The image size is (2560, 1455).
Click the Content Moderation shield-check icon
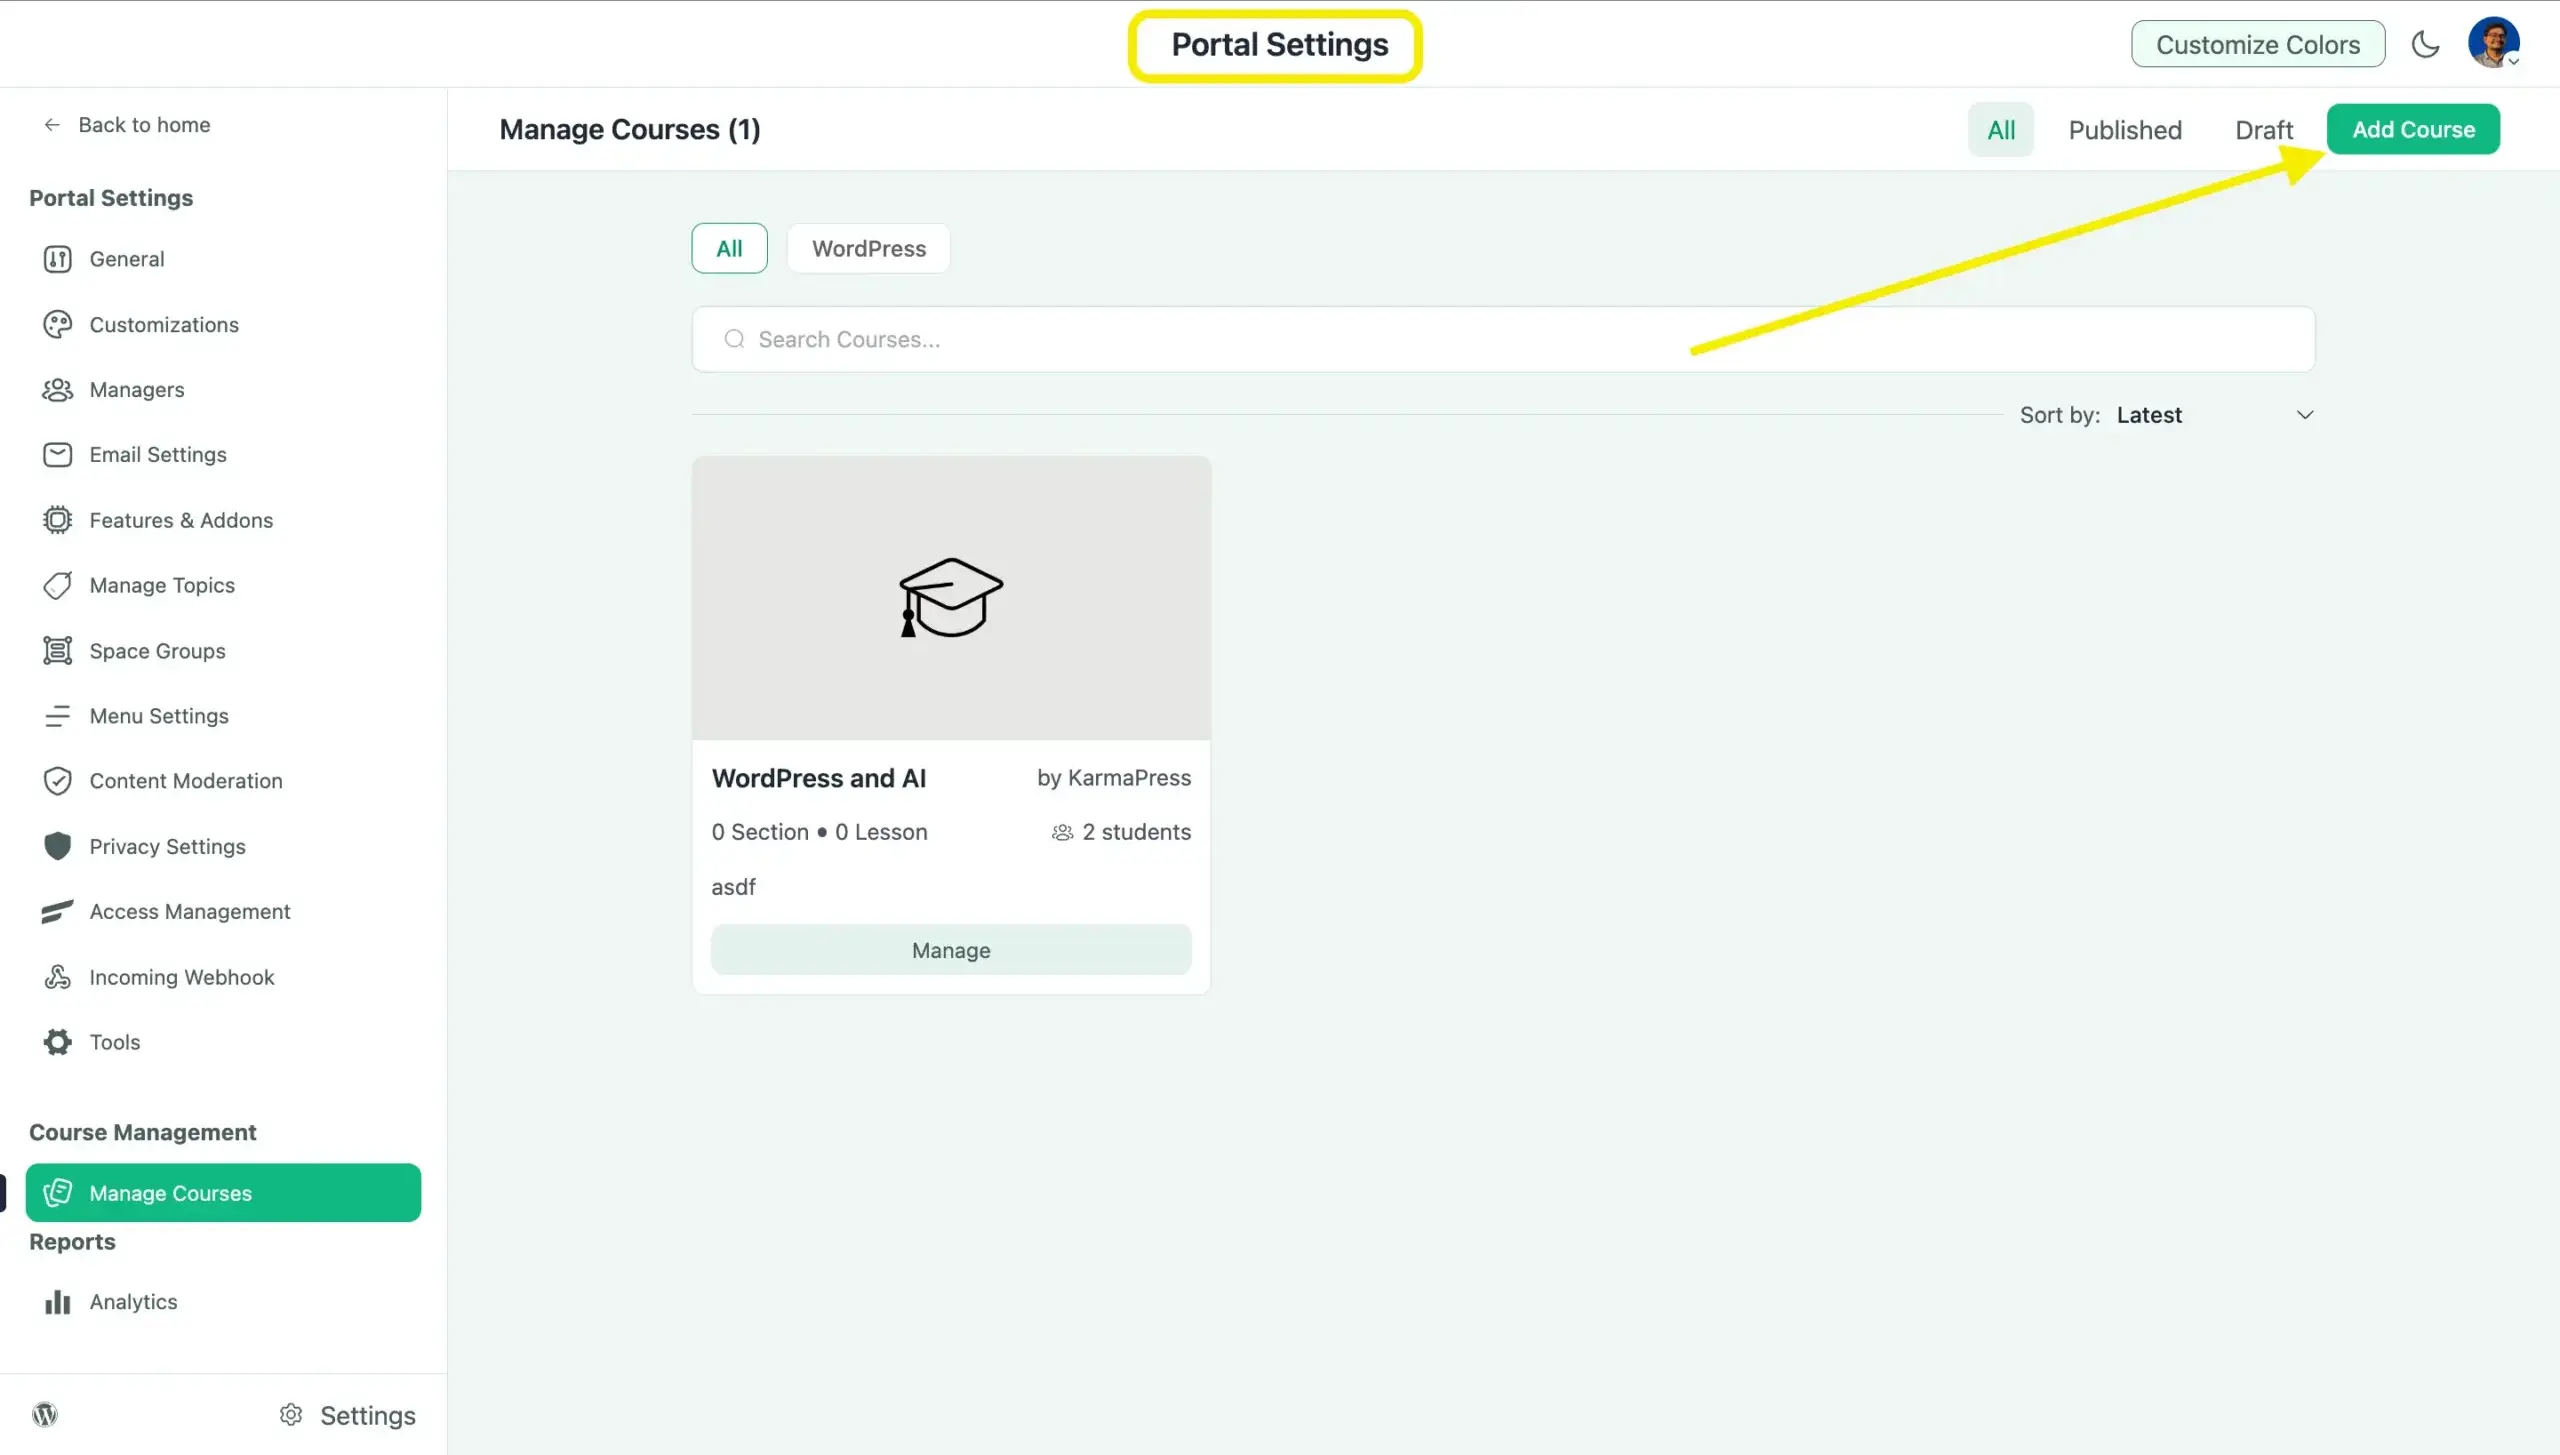click(x=57, y=781)
